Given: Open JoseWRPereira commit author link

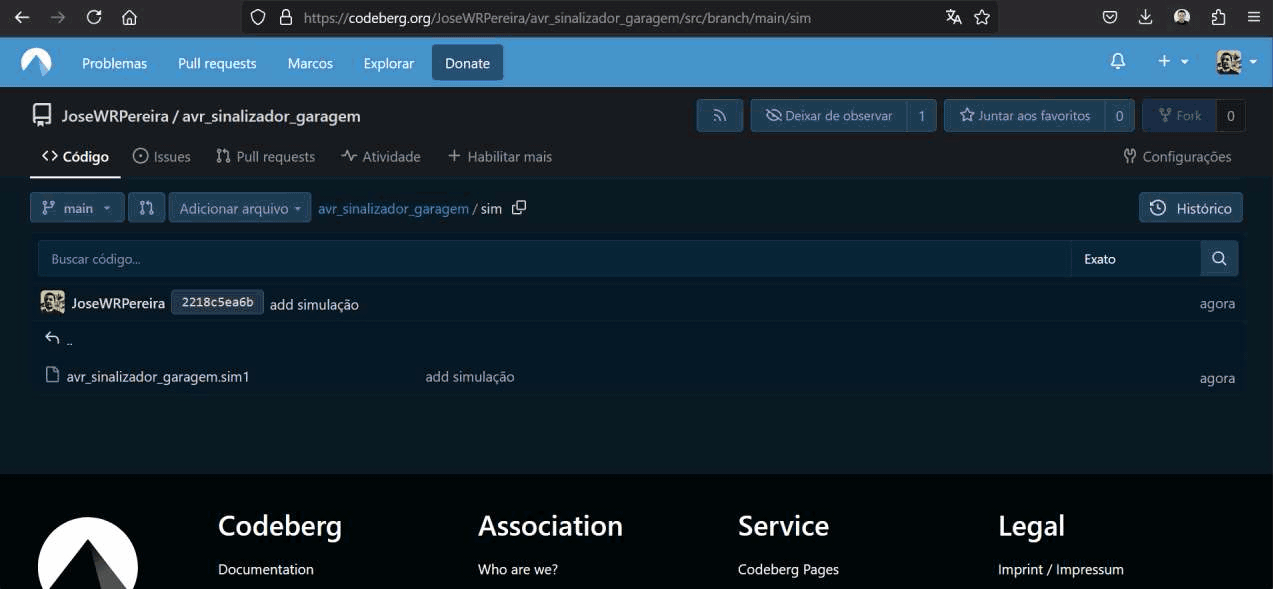Looking at the screenshot, I should tap(118, 303).
